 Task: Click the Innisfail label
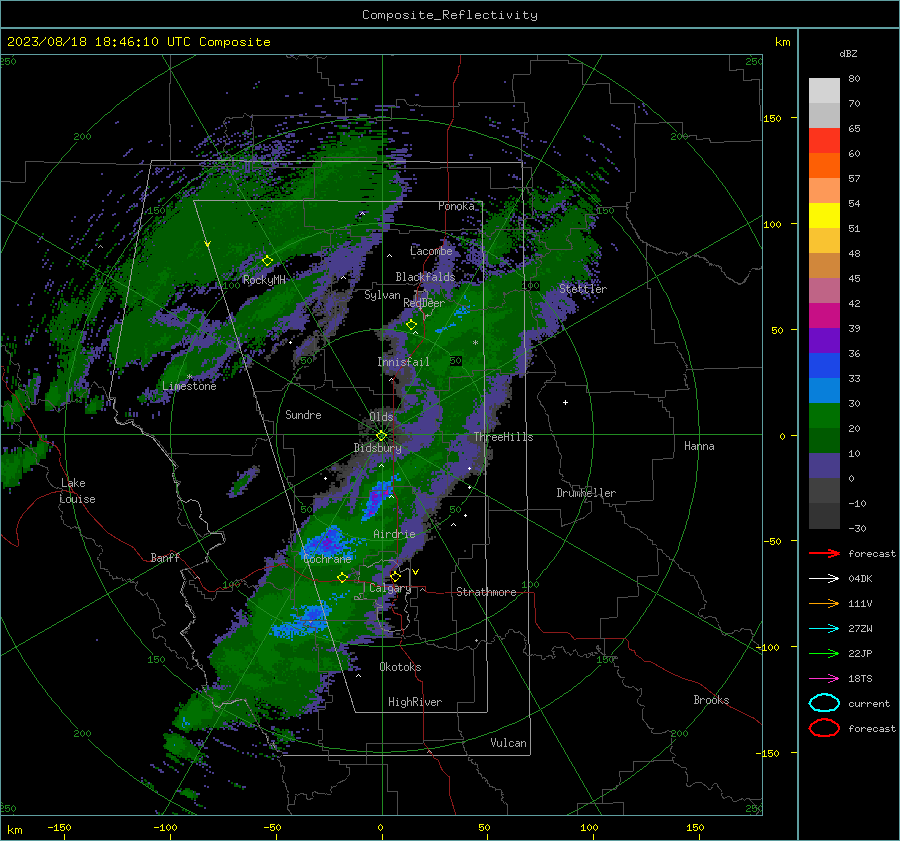[x=403, y=362]
